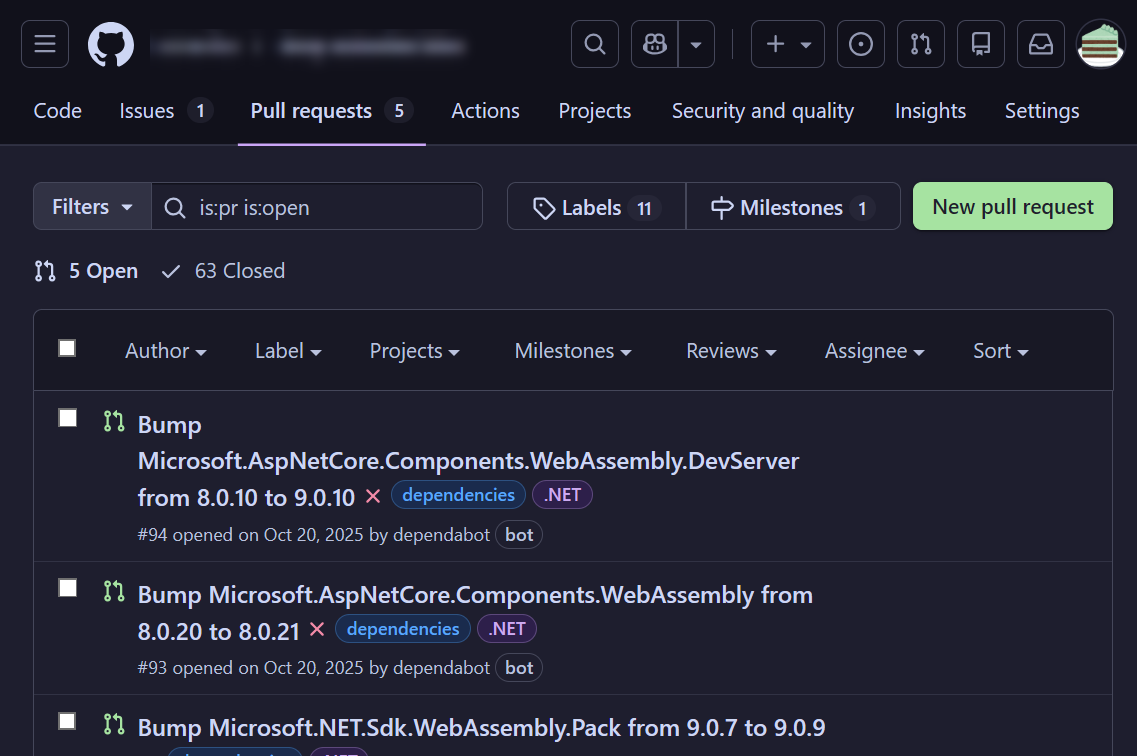Open dependabot author link on #93

(442, 668)
